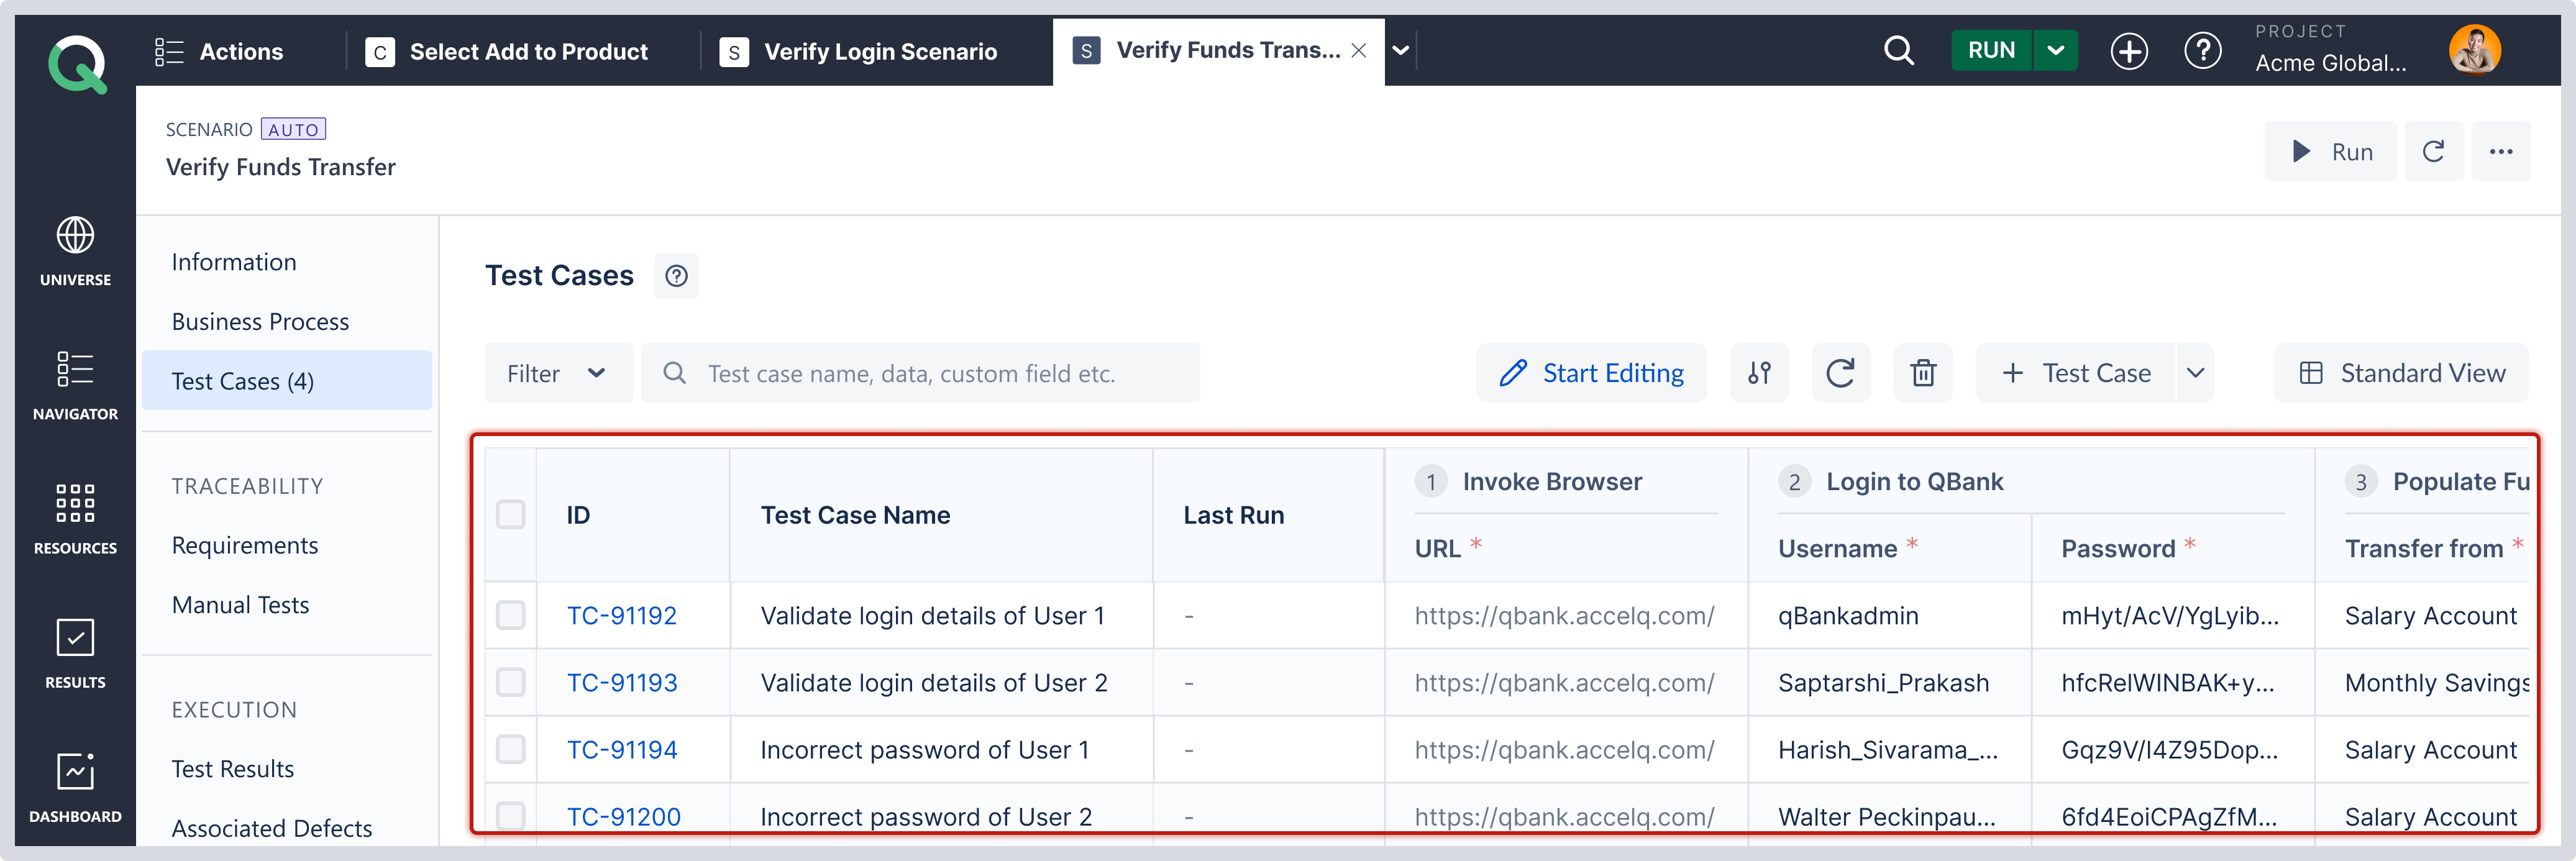2576x861 pixels.
Task: Open the column sort settings icon
Action: tap(1759, 373)
